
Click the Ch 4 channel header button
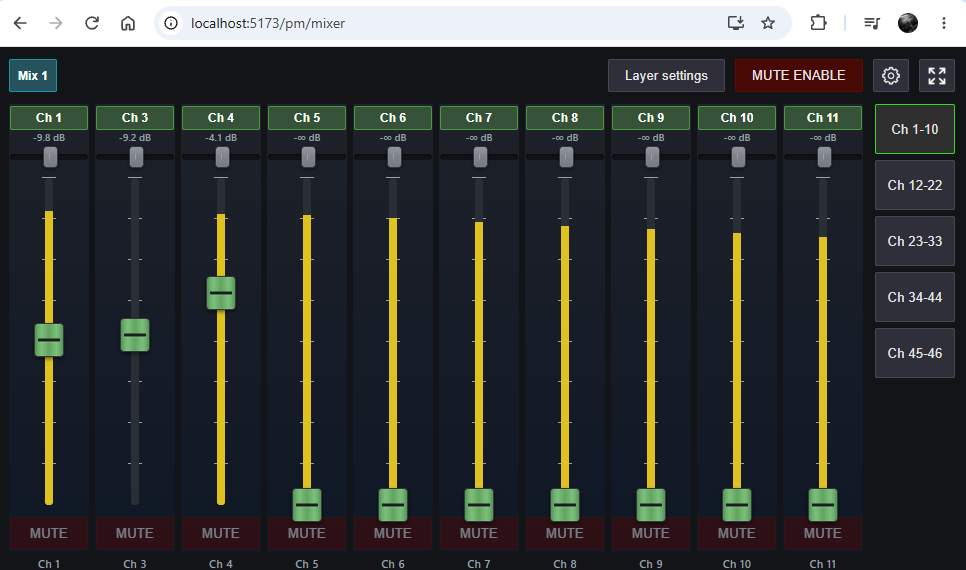coord(221,118)
